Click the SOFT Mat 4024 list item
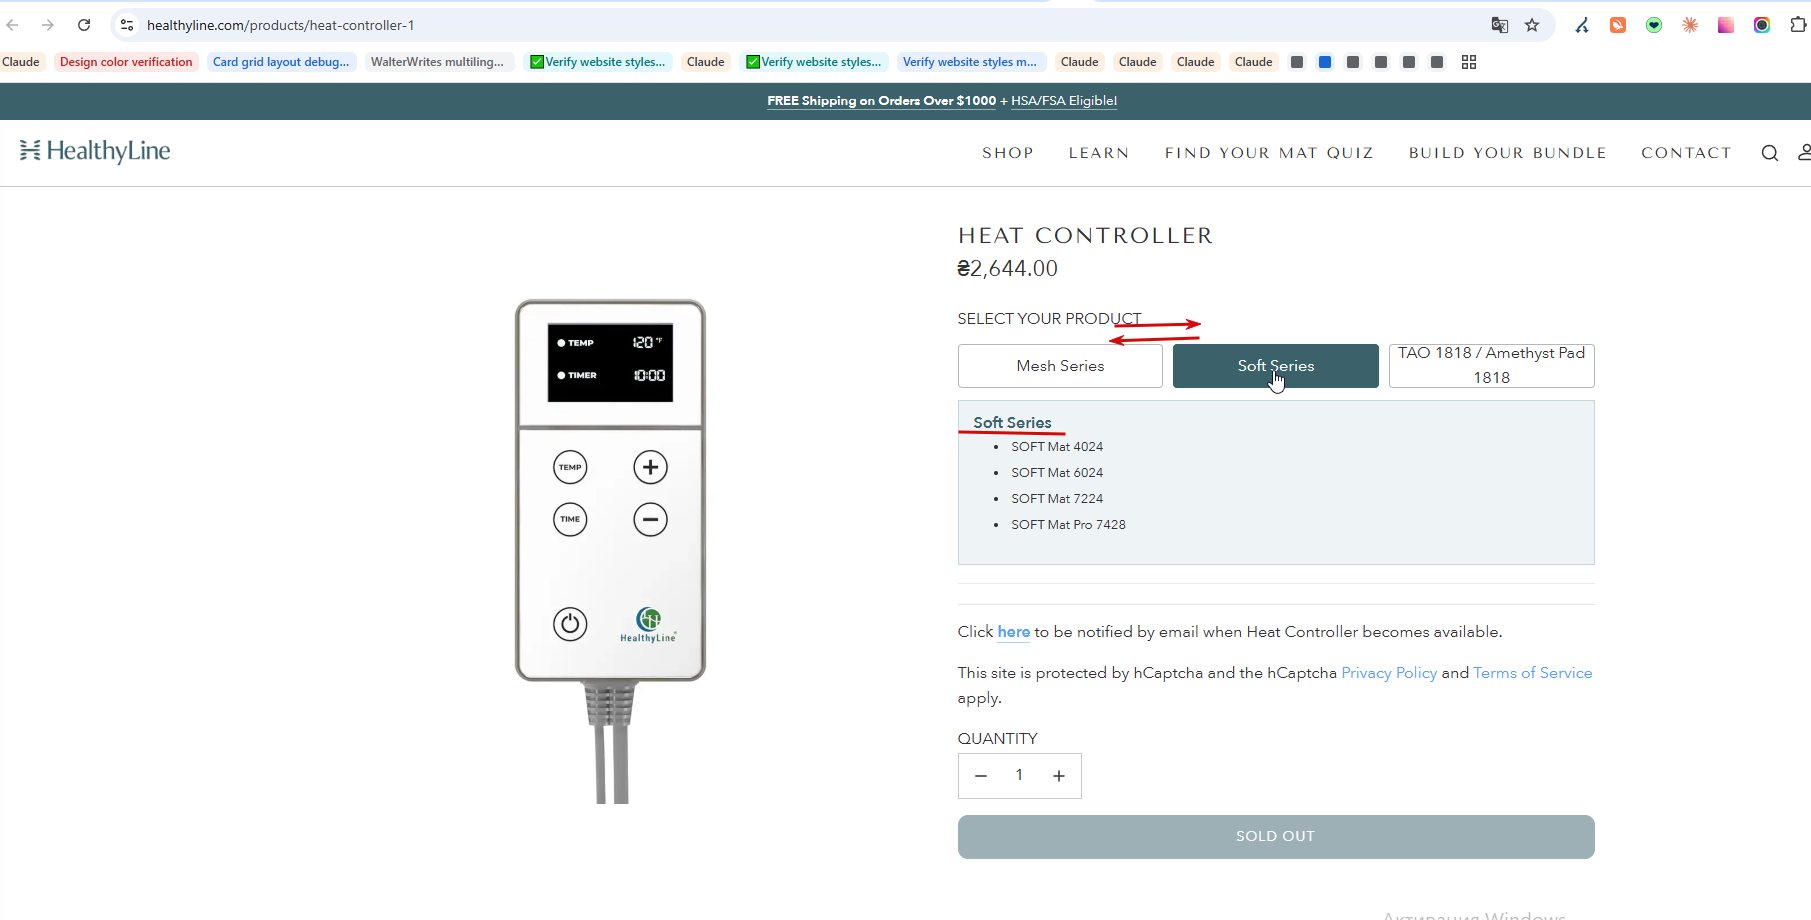This screenshot has height=920, width=1811. pyautogui.click(x=1057, y=447)
